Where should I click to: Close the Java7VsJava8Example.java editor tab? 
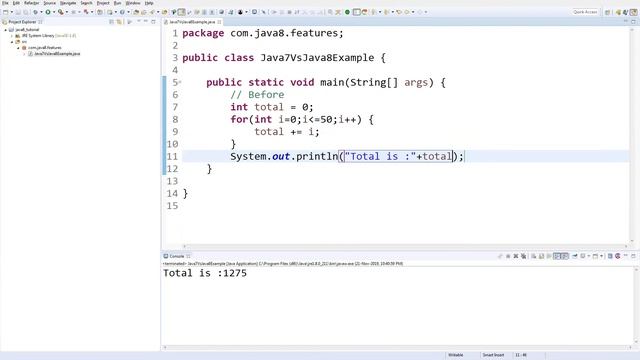(x=220, y=22)
